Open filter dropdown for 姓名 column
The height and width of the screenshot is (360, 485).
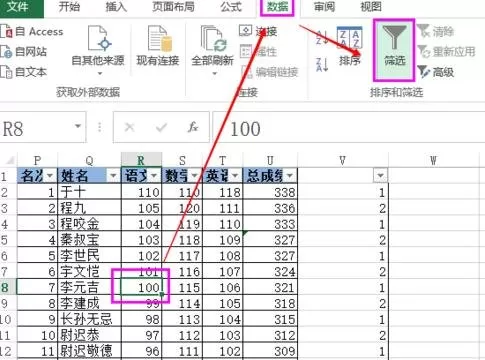113,175
